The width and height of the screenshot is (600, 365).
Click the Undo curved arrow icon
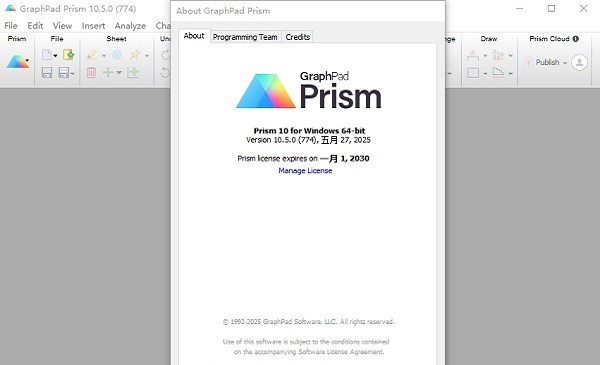tap(165, 72)
